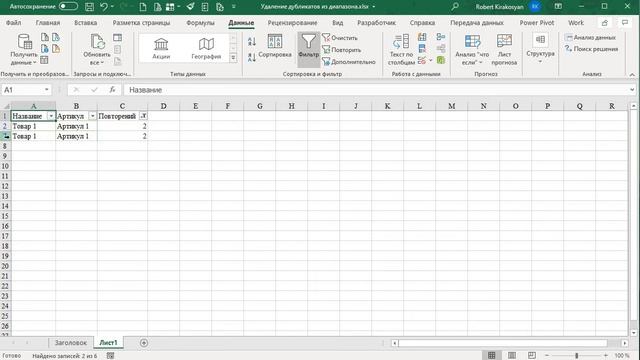
Task: Import data From Text/CSV icon
Action: 45,37
